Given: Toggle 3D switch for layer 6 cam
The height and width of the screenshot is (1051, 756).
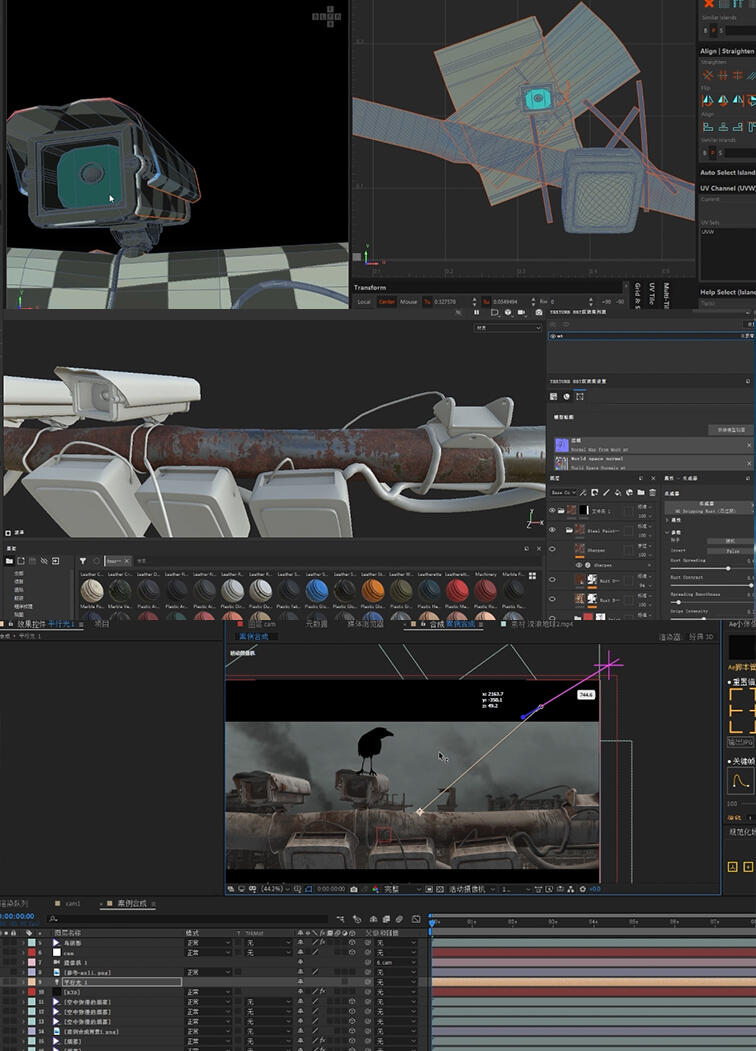Looking at the screenshot, I should click(x=353, y=952).
